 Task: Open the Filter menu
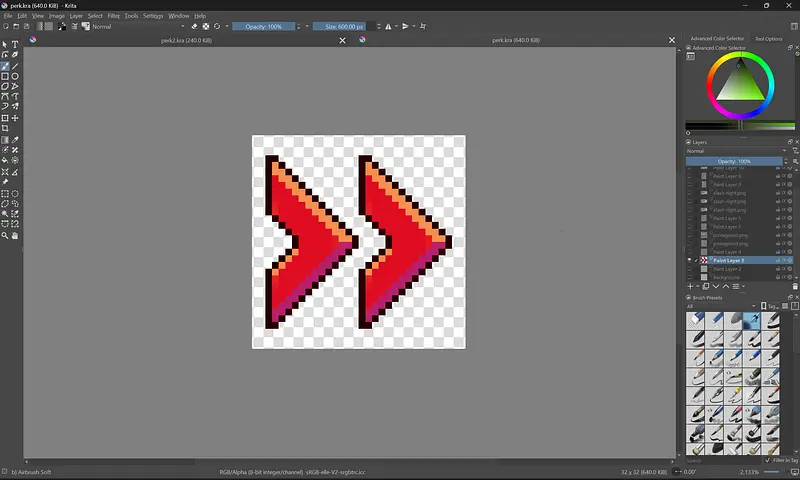pos(114,16)
